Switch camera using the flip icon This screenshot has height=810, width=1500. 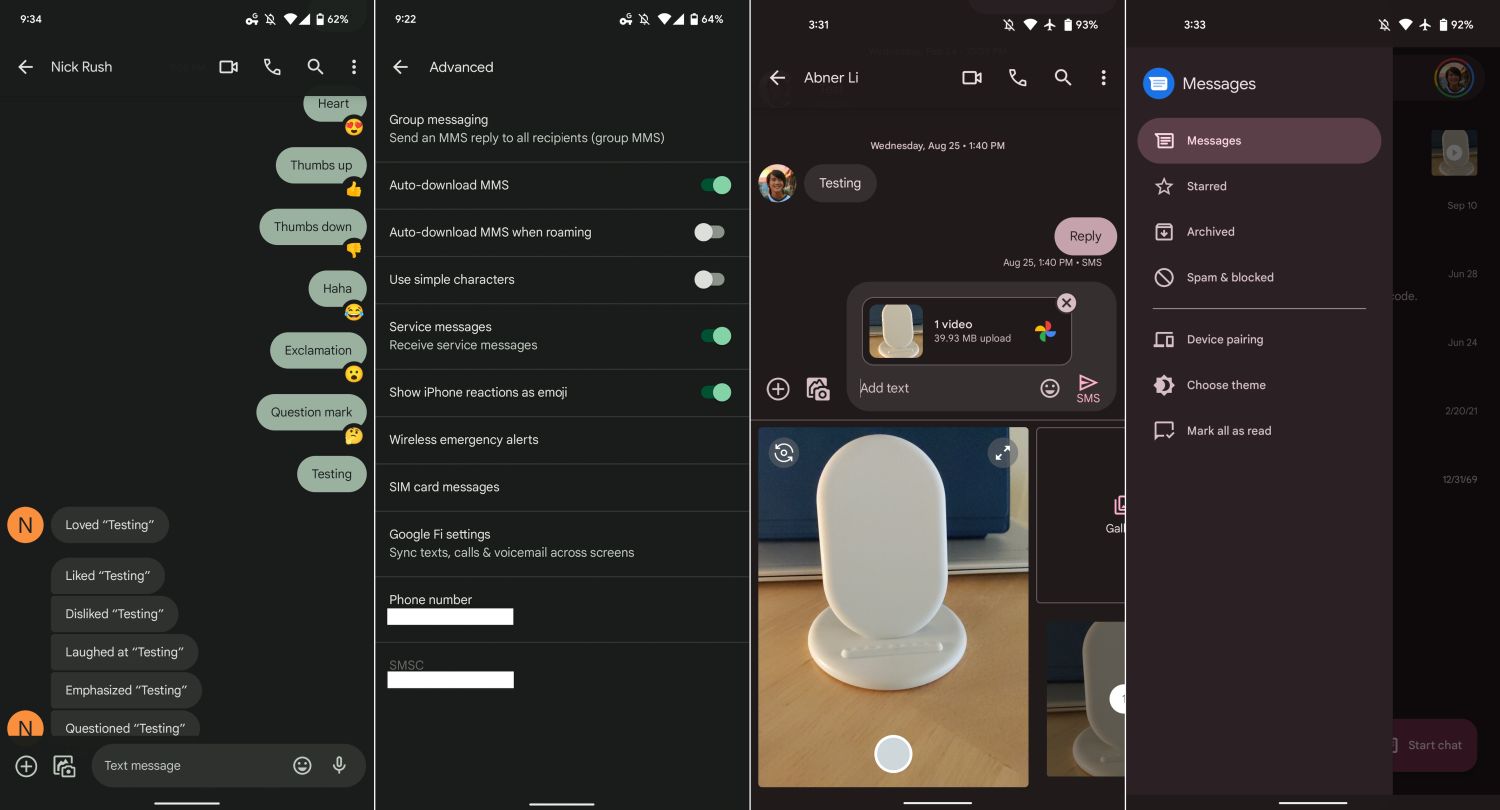(x=784, y=453)
